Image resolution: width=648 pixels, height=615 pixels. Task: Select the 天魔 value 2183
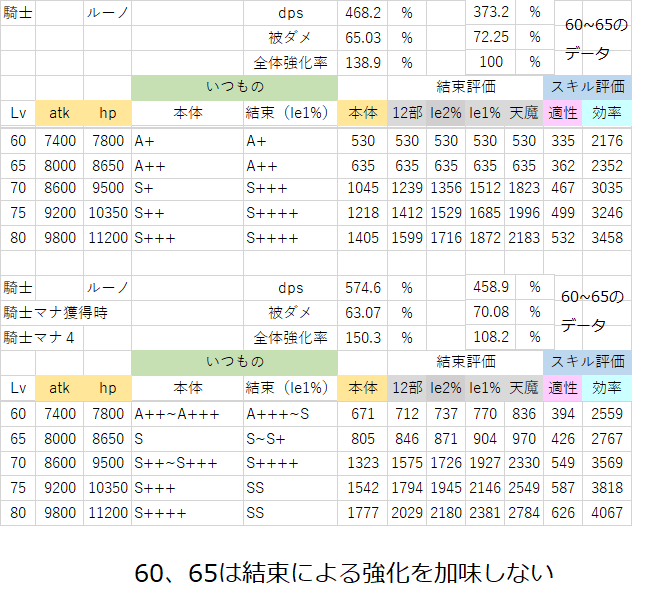[x=524, y=238]
